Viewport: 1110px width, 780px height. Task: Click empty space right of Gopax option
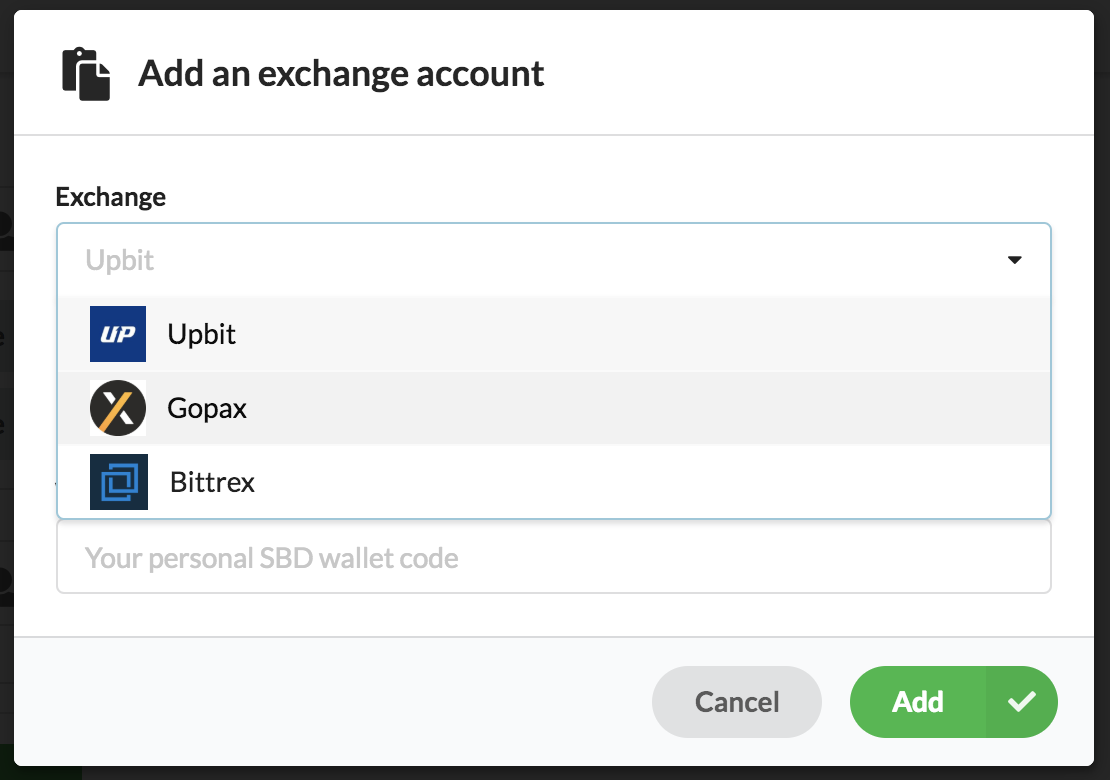[x=700, y=408]
